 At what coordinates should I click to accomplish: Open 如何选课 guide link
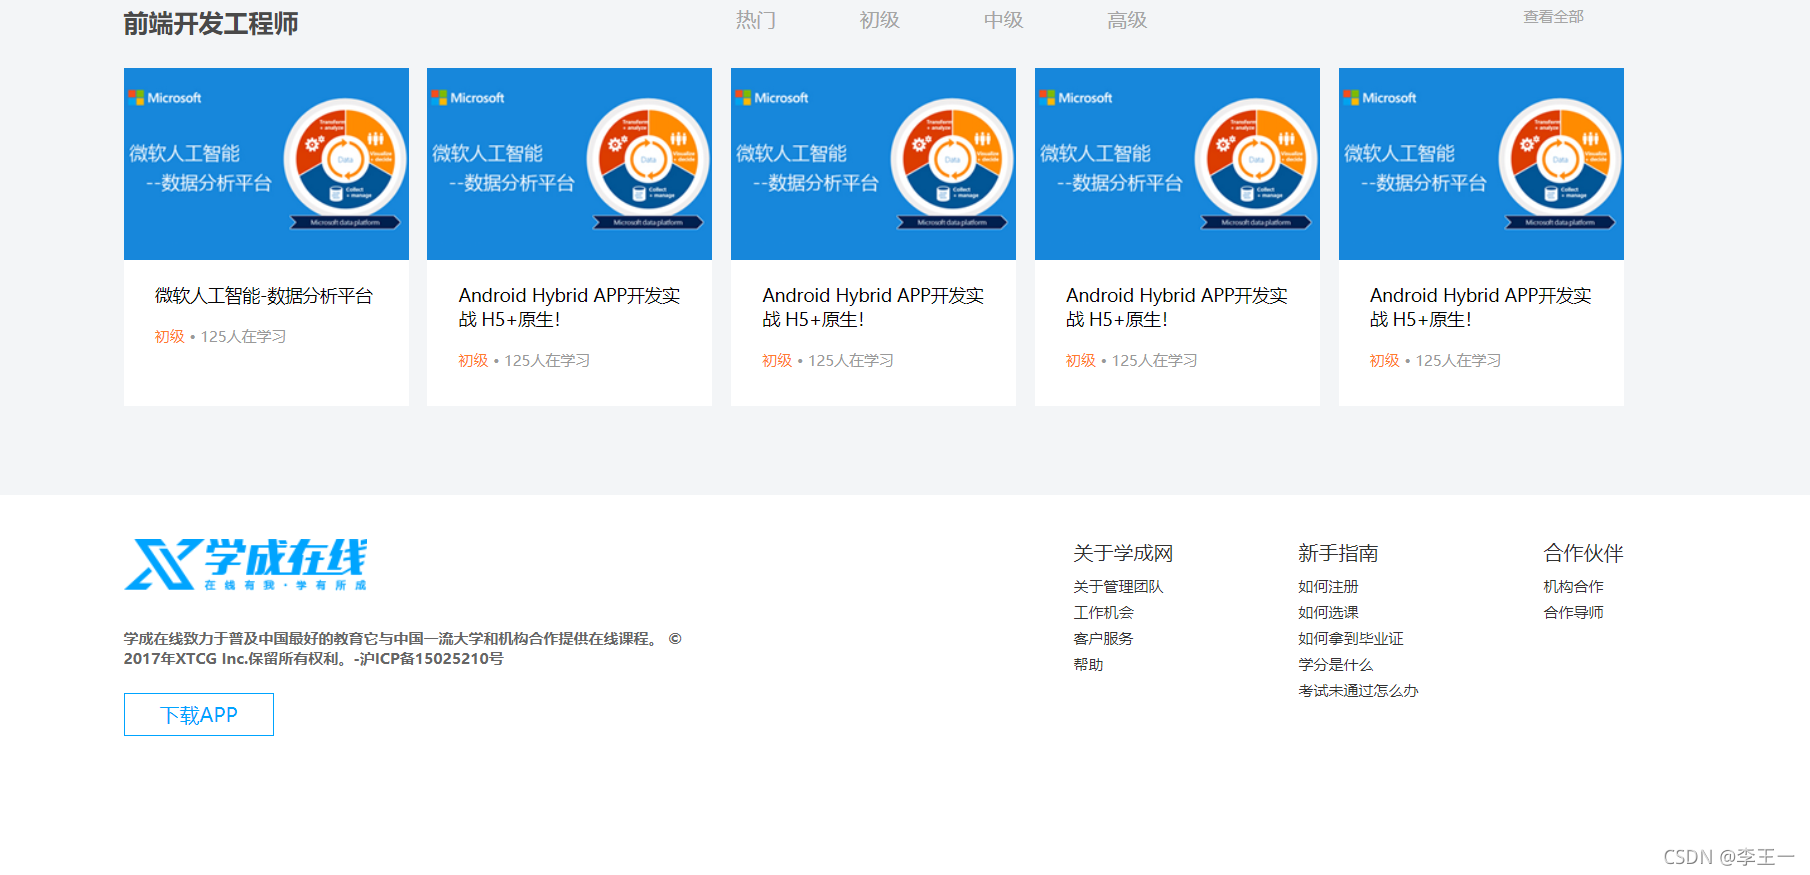coord(1328,613)
